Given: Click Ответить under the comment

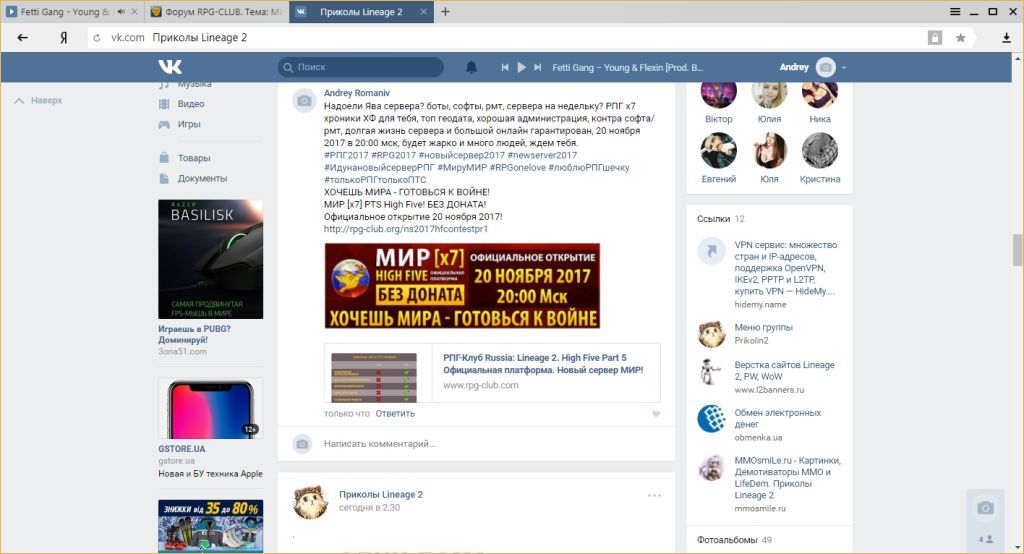Looking at the screenshot, I should [395, 414].
